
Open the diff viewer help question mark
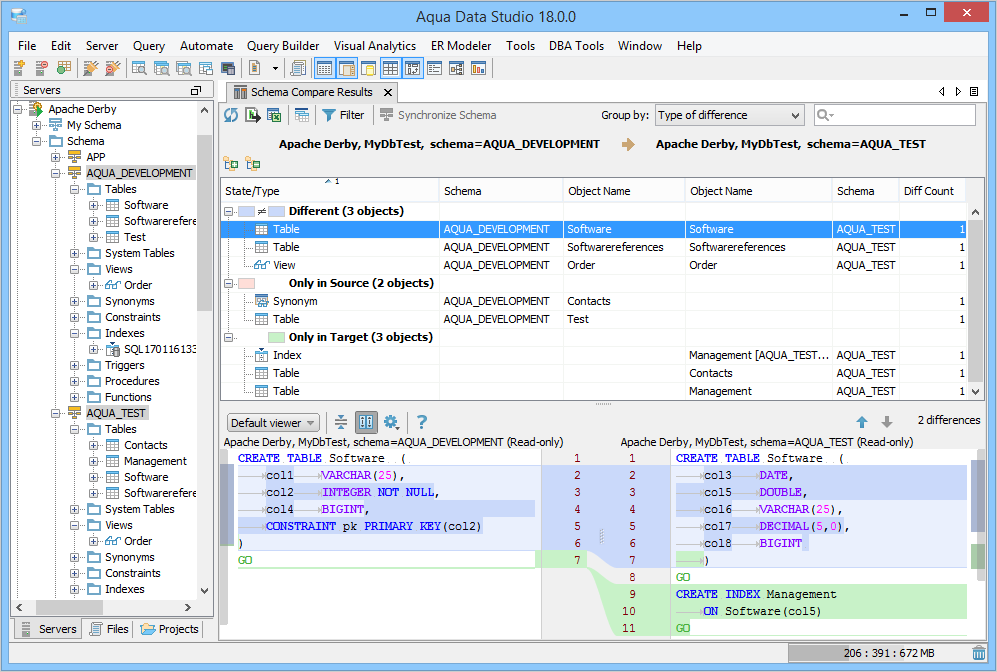pos(422,422)
